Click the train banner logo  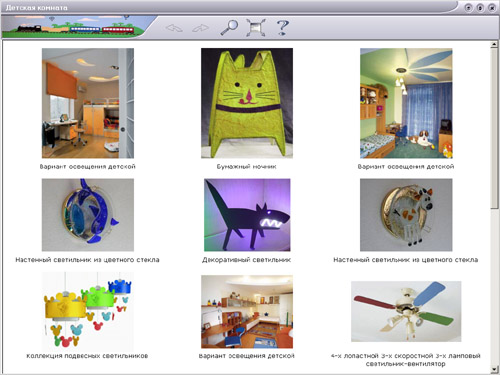coord(75,27)
